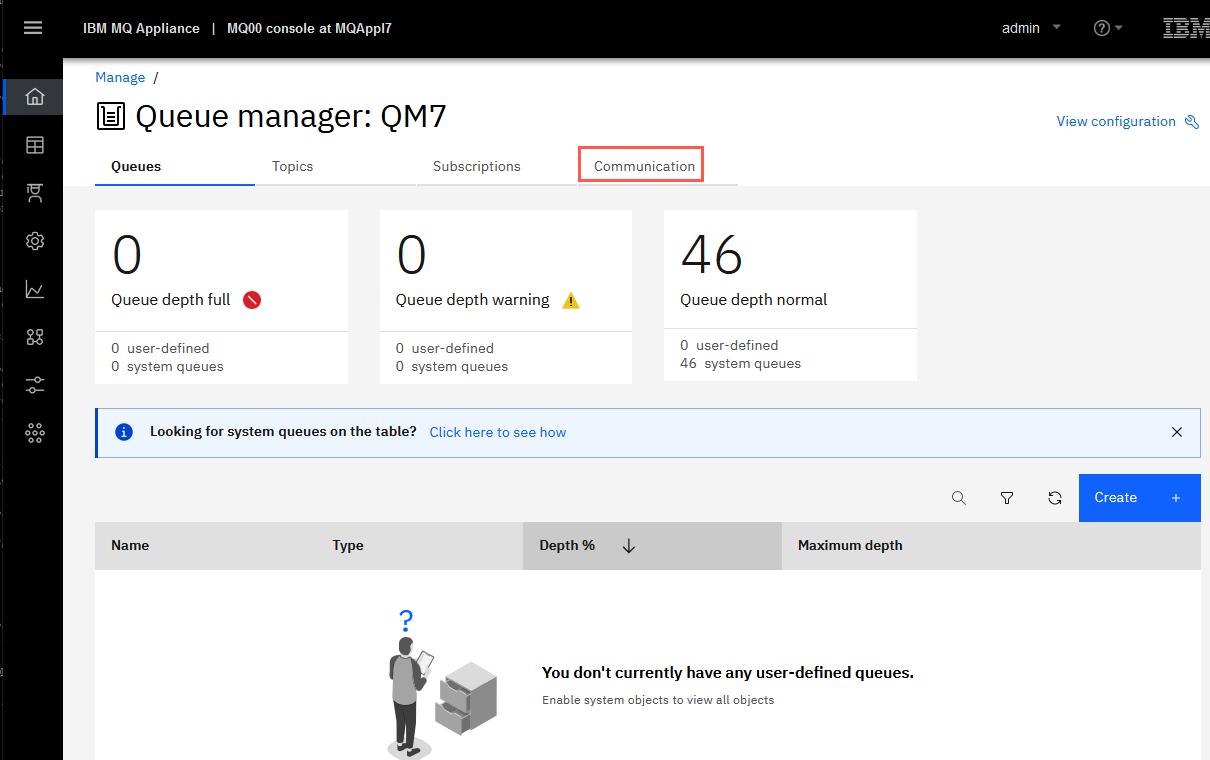Click the IBM logo

point(1186,28)
